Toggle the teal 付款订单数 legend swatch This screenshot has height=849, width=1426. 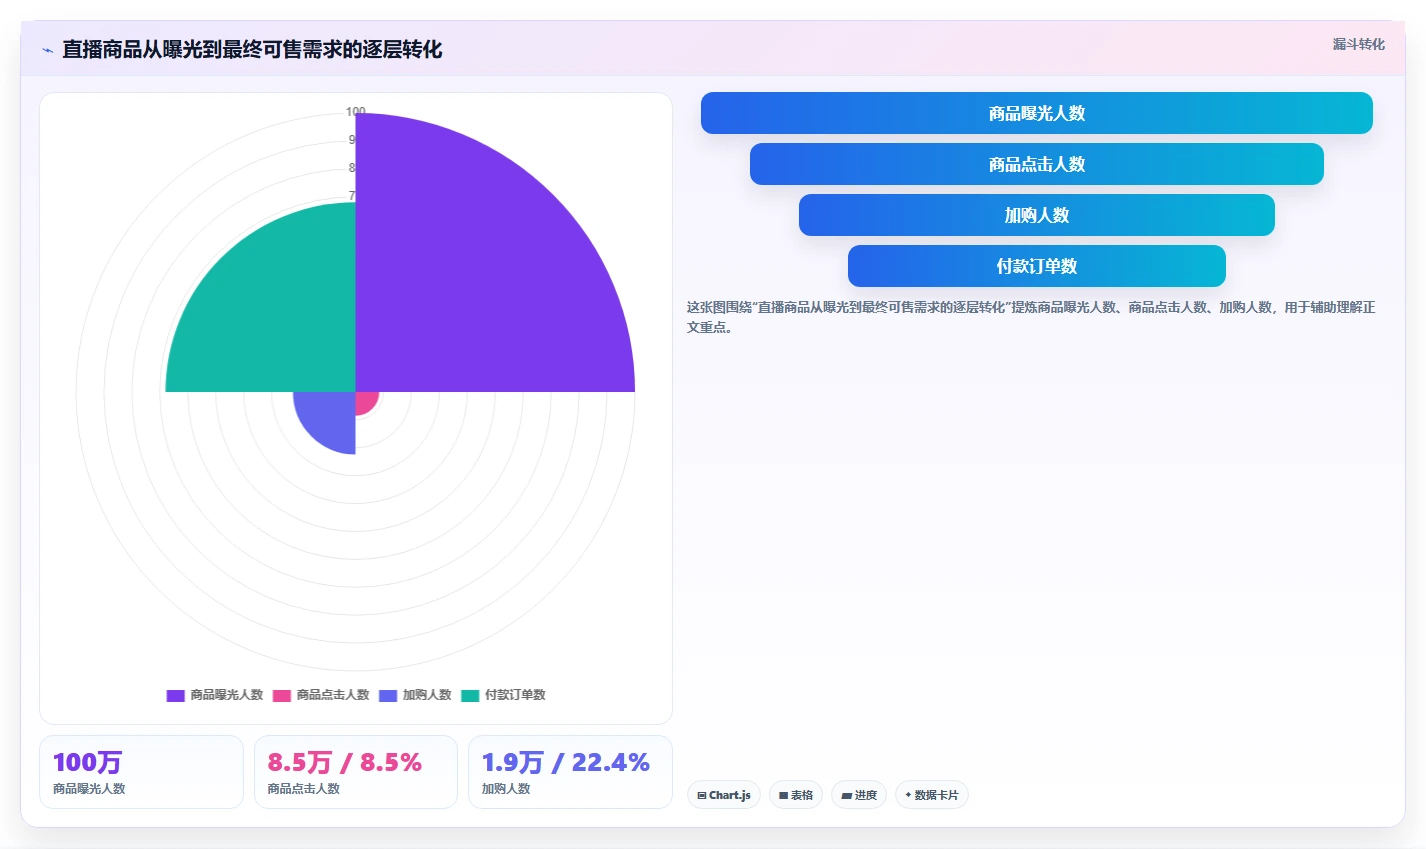470,695
